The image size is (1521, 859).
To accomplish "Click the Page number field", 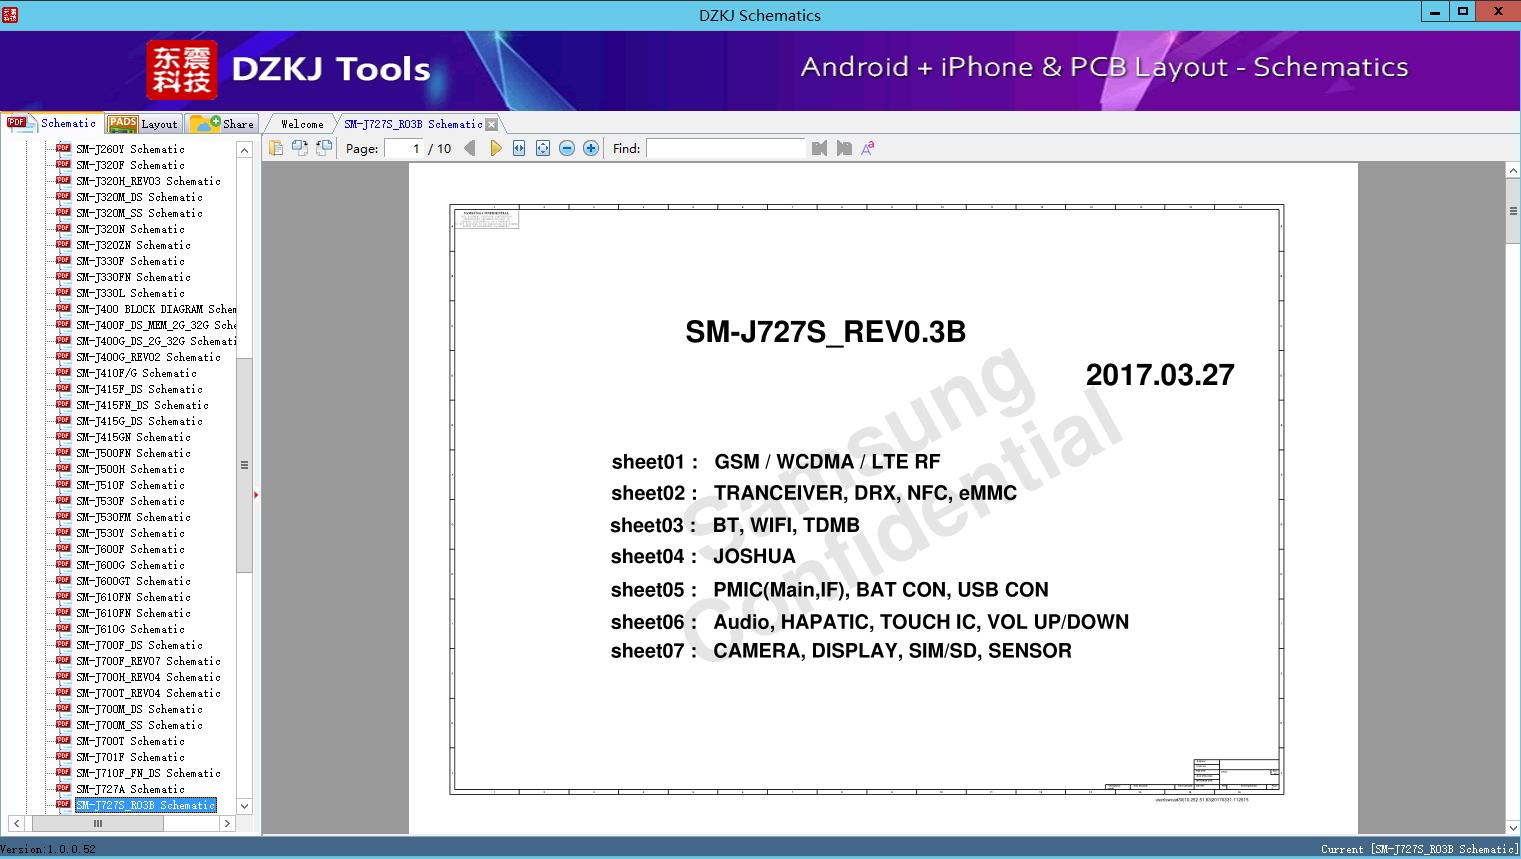I will tap(403, 148).
